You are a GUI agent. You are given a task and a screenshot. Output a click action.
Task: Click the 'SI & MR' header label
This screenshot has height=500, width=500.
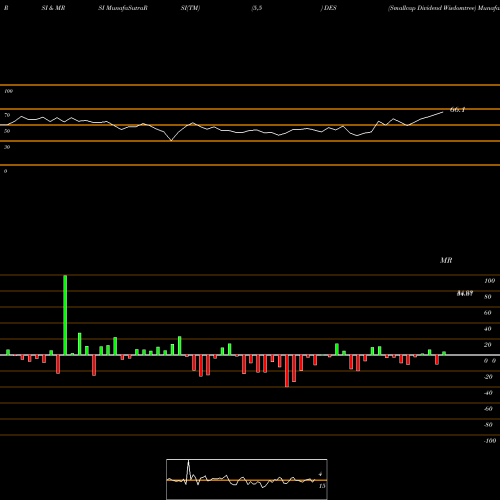pos(53,8)
